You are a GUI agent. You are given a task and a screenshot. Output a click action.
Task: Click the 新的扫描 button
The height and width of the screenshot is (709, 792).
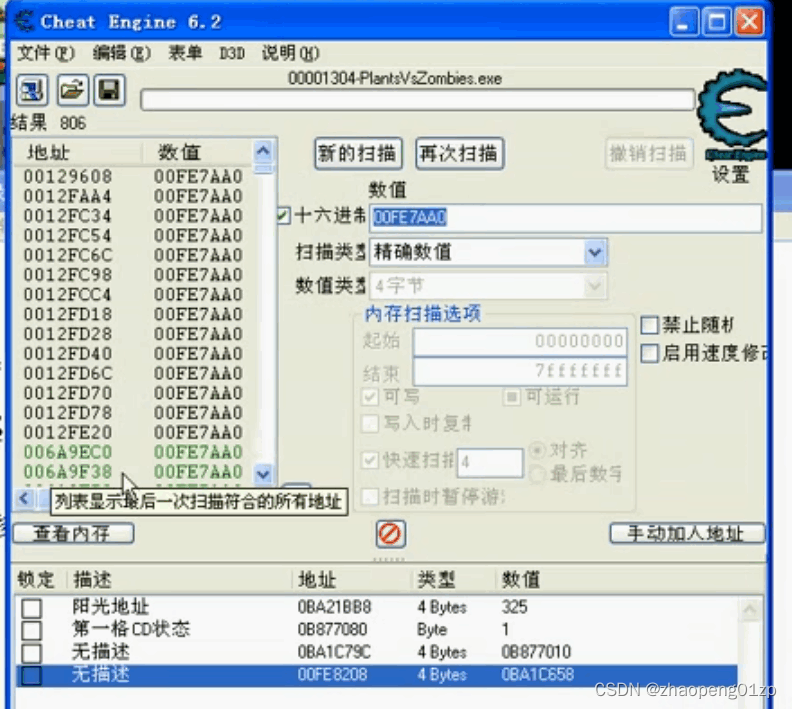coord(358,154)
